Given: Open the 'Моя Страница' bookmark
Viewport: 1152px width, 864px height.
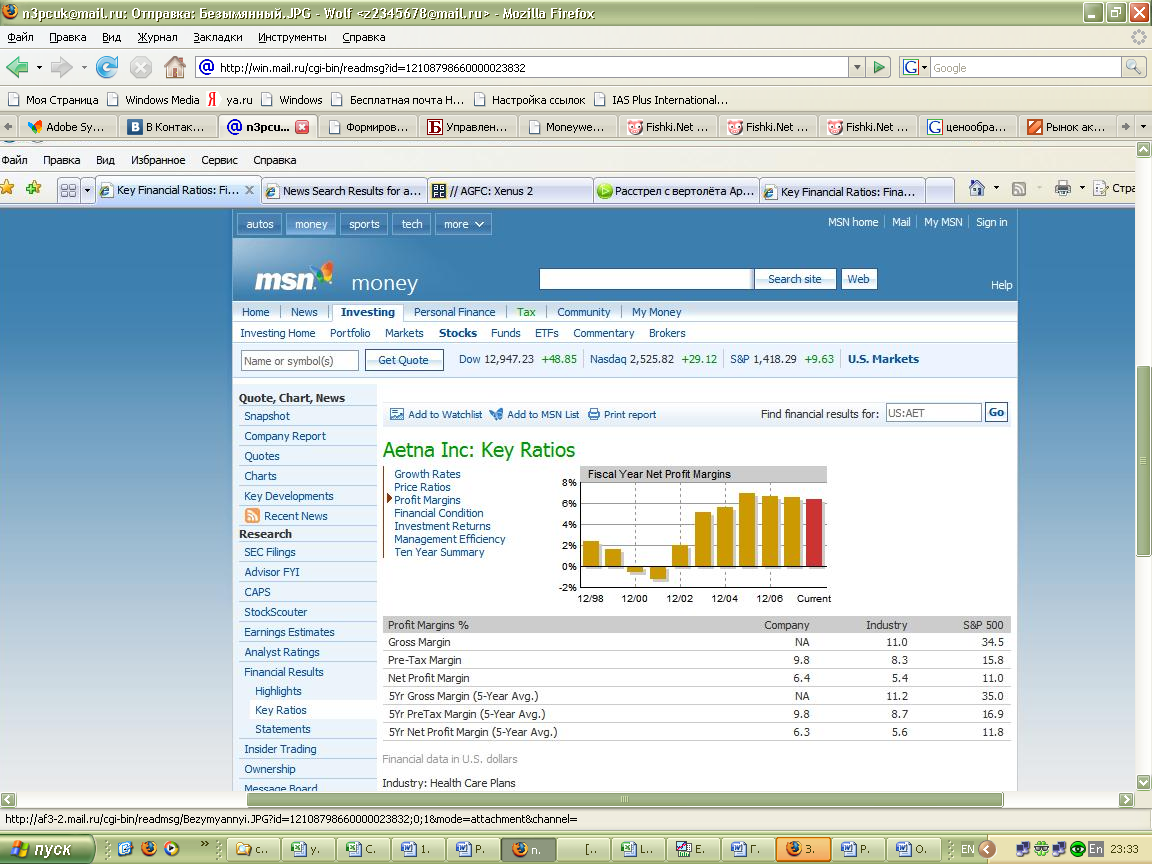Looking at the screenshot, I should point(53,99).
